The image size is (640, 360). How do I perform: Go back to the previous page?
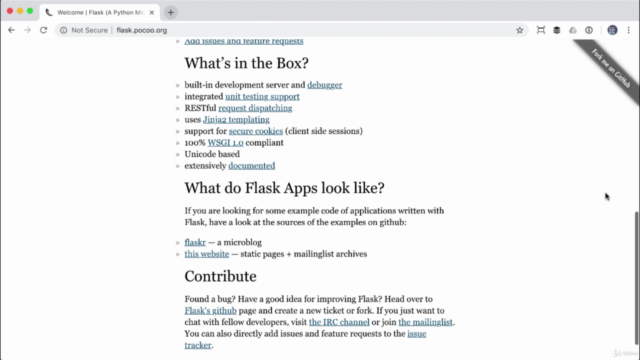(x=11, y=30)
